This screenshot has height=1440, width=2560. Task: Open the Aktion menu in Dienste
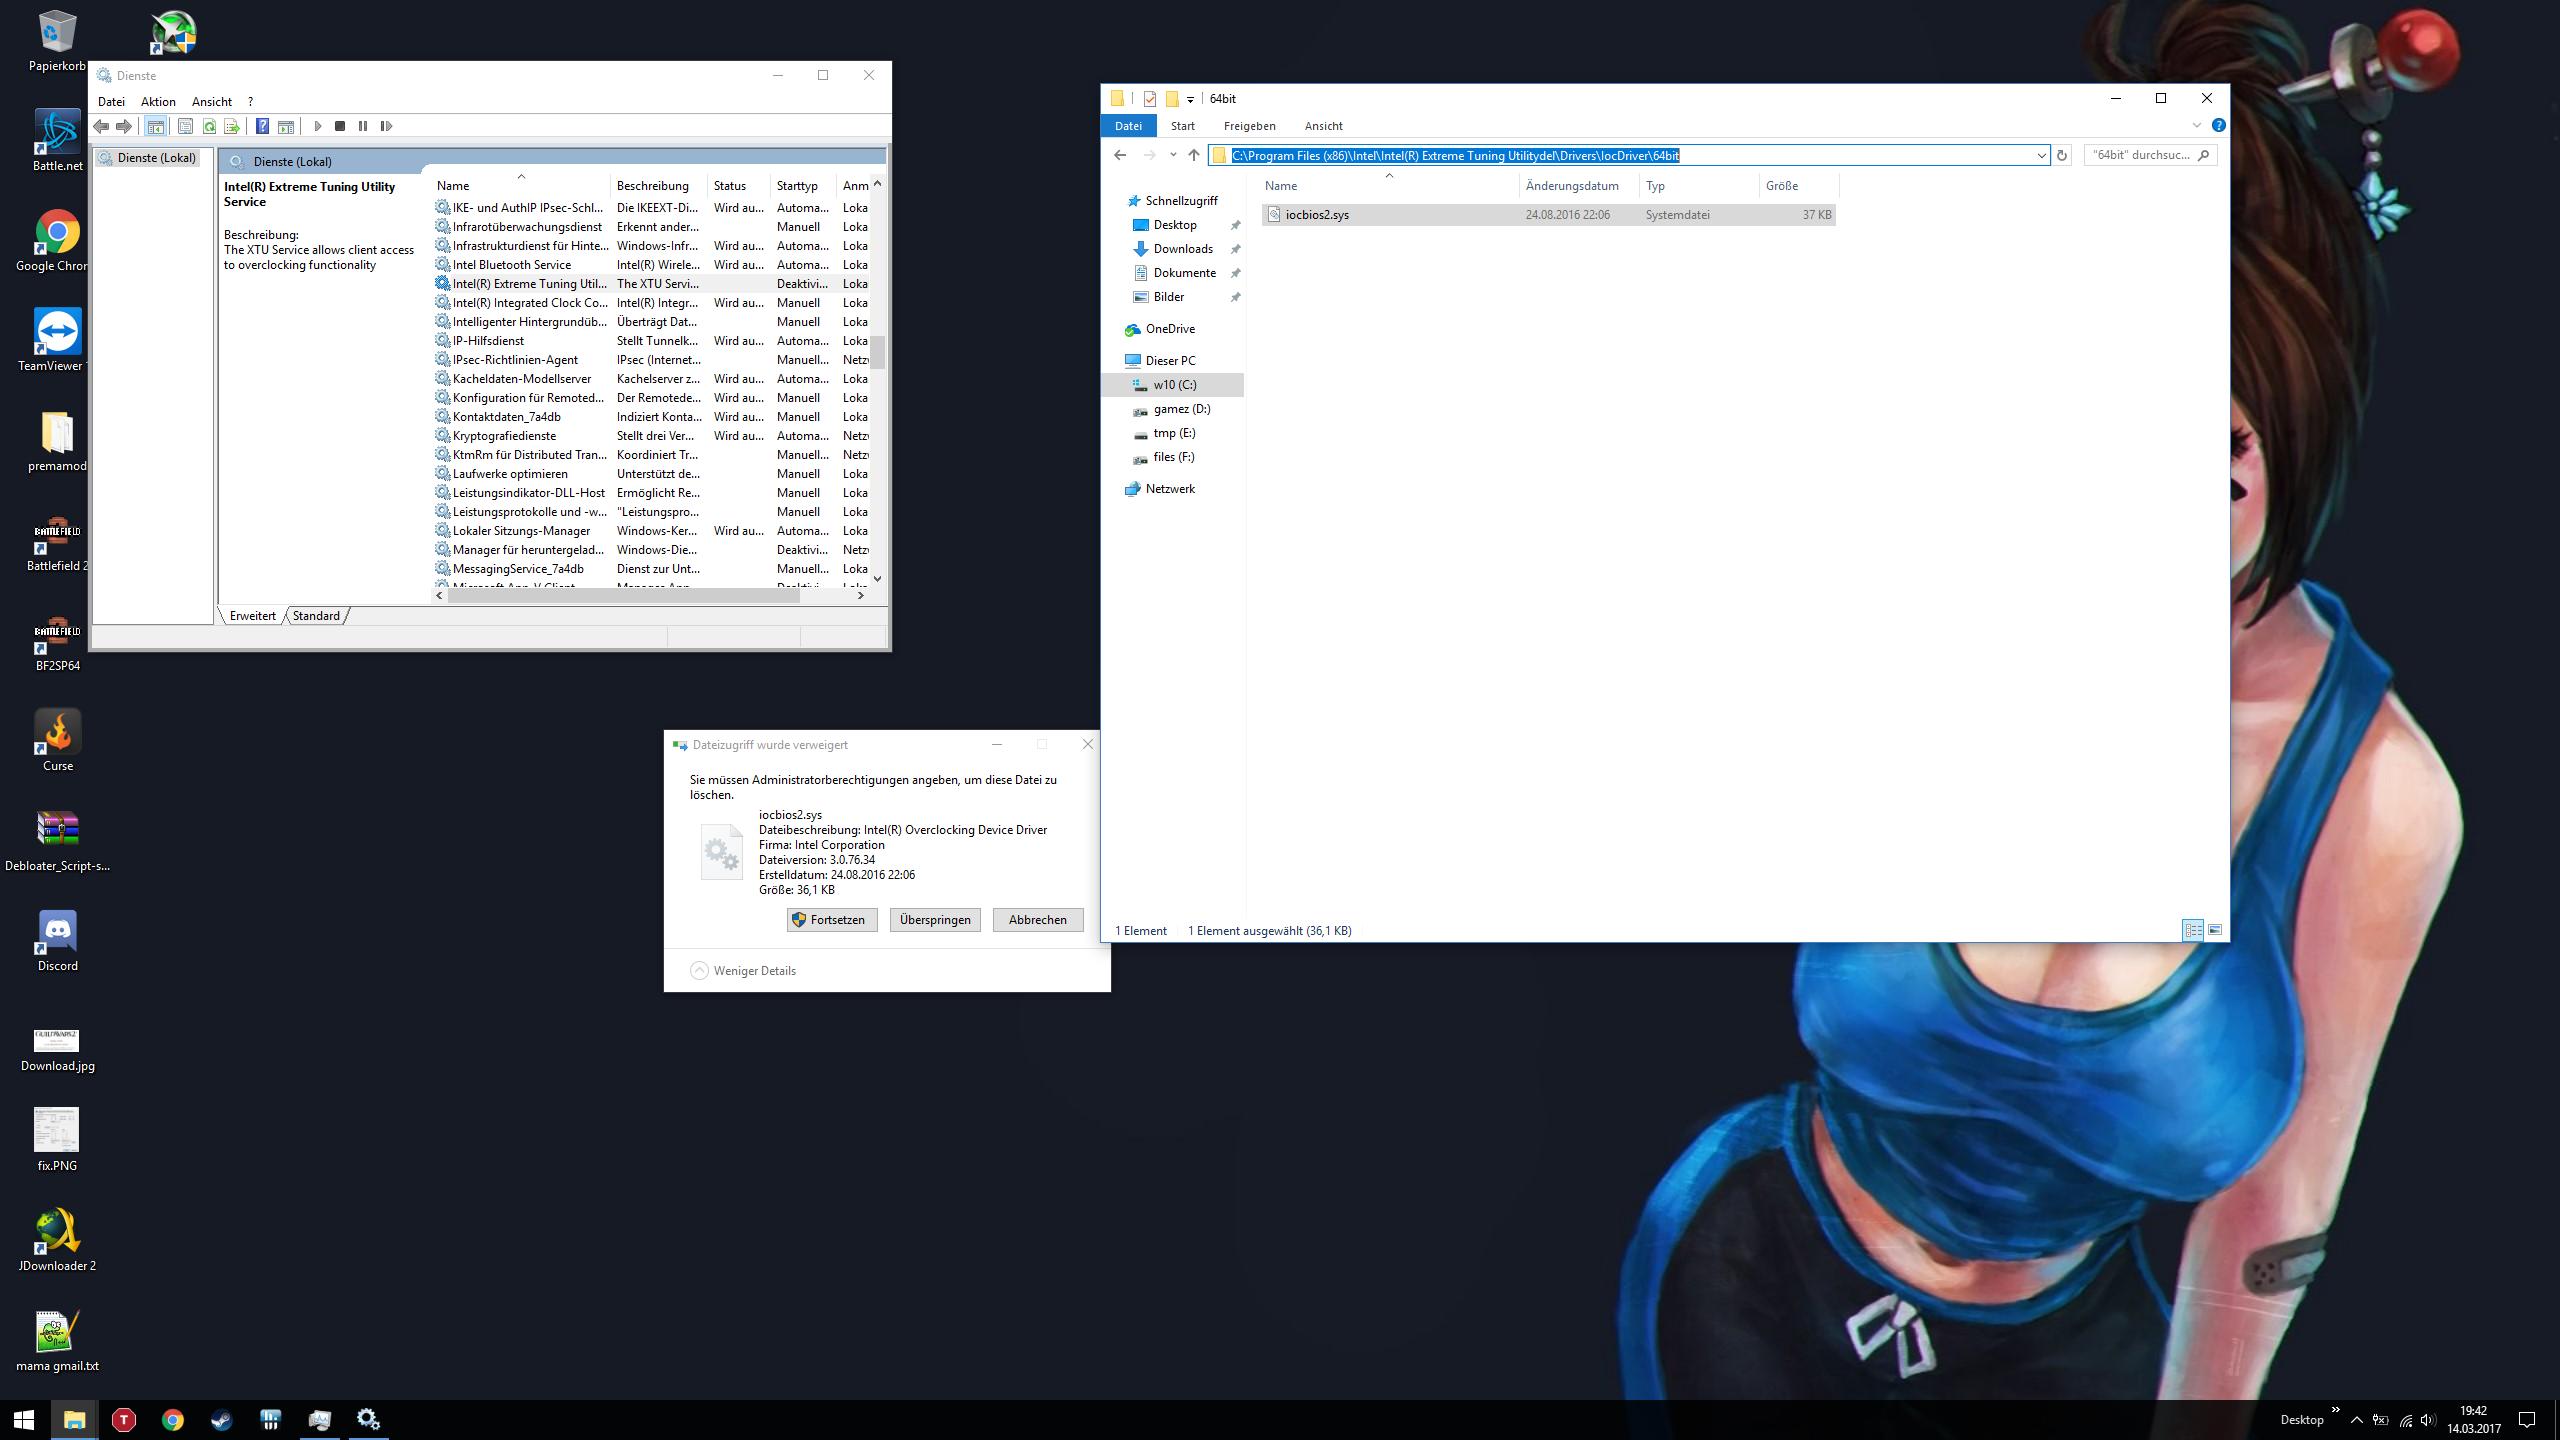coord(158,102)
